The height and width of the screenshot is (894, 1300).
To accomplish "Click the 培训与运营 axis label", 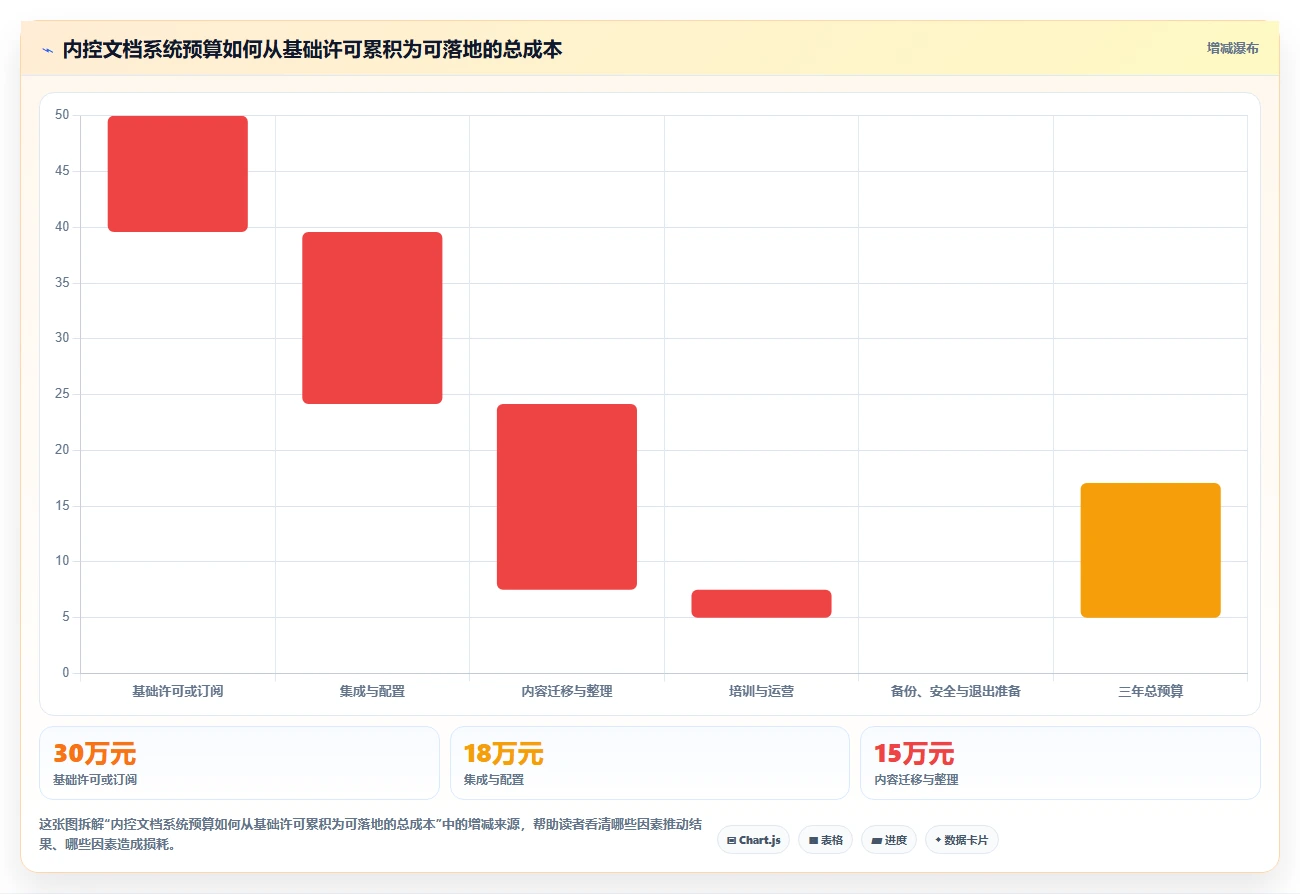I will (x=761, y=691).
